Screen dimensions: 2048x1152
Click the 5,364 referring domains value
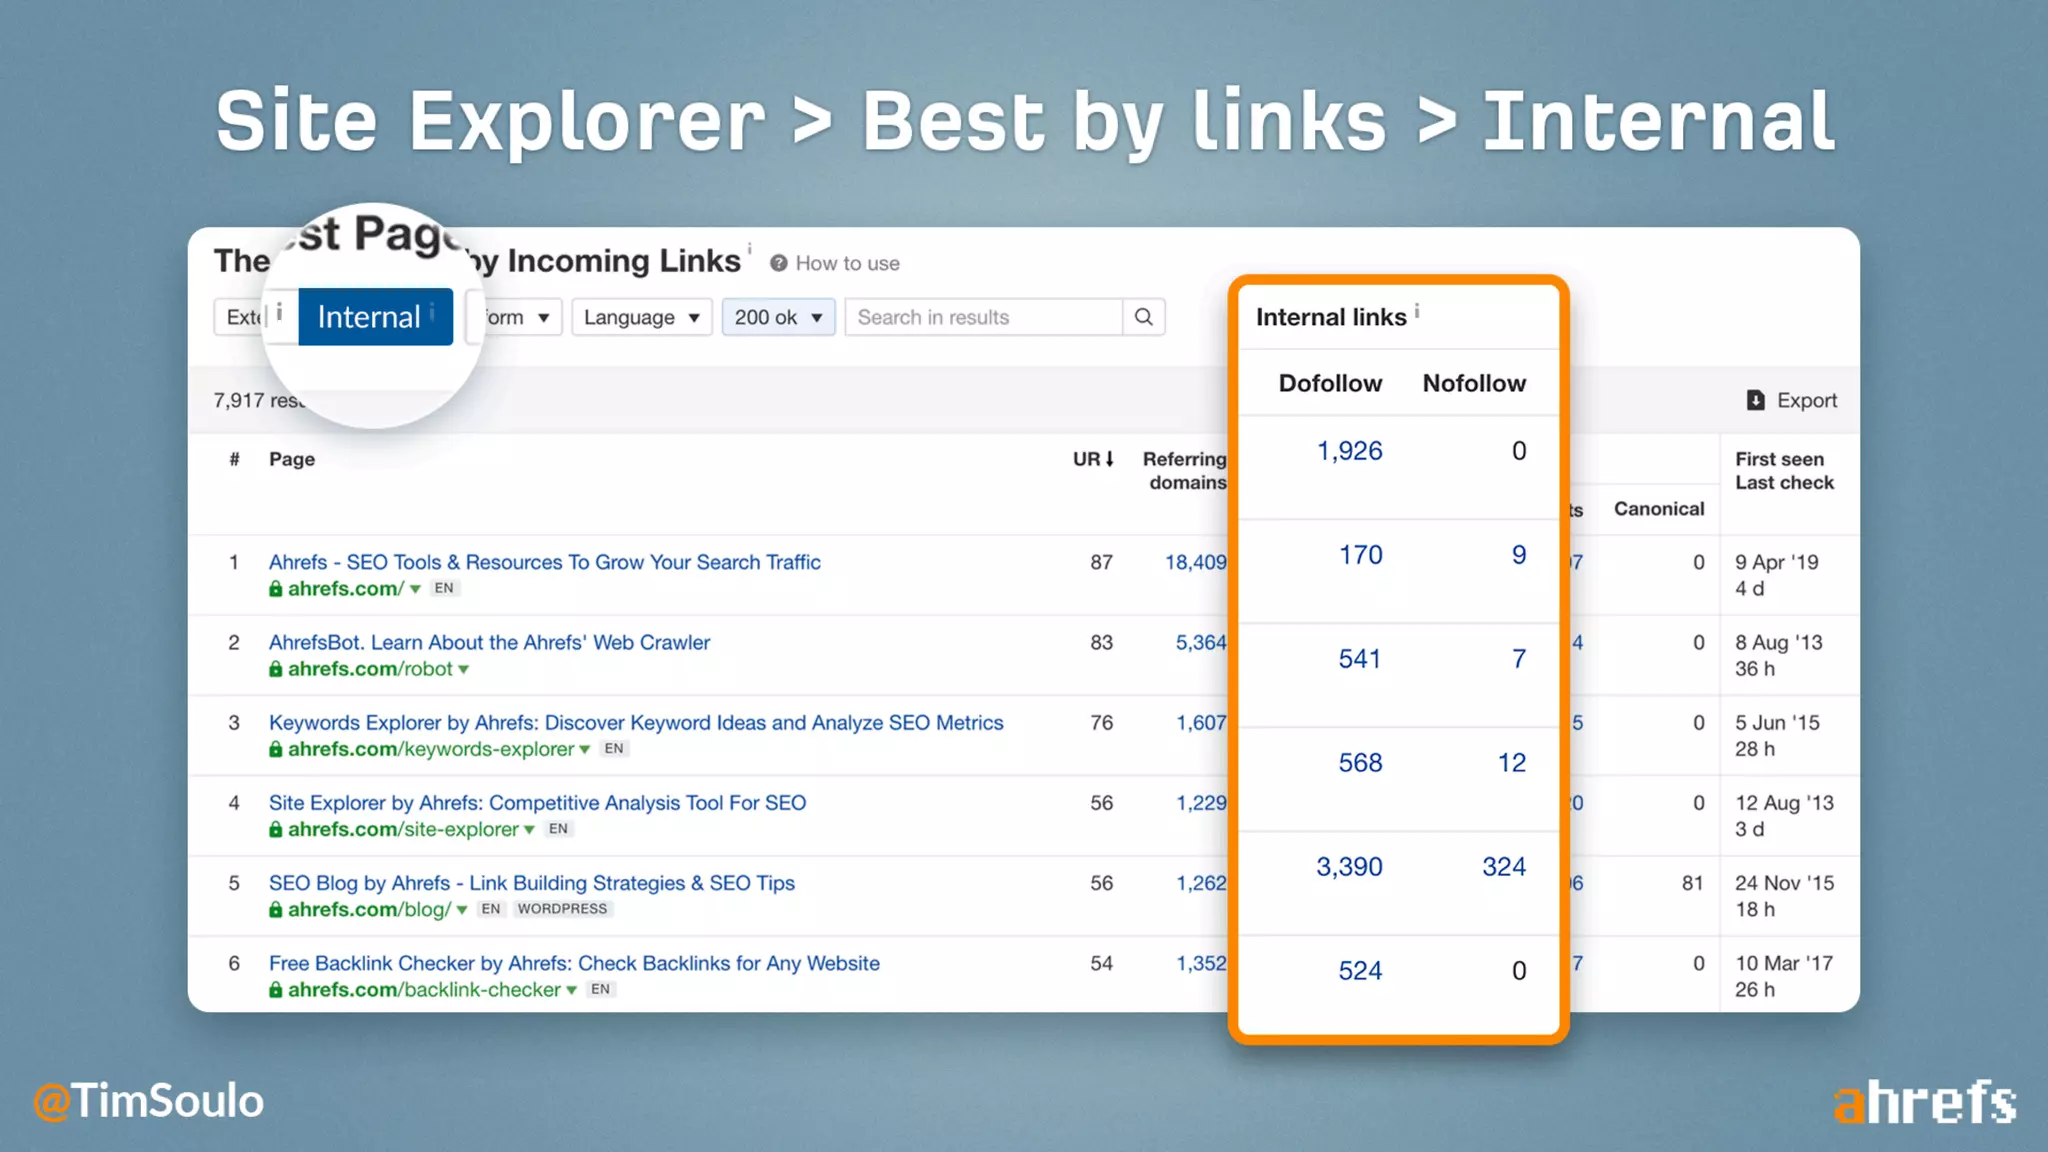point(1201,642)
